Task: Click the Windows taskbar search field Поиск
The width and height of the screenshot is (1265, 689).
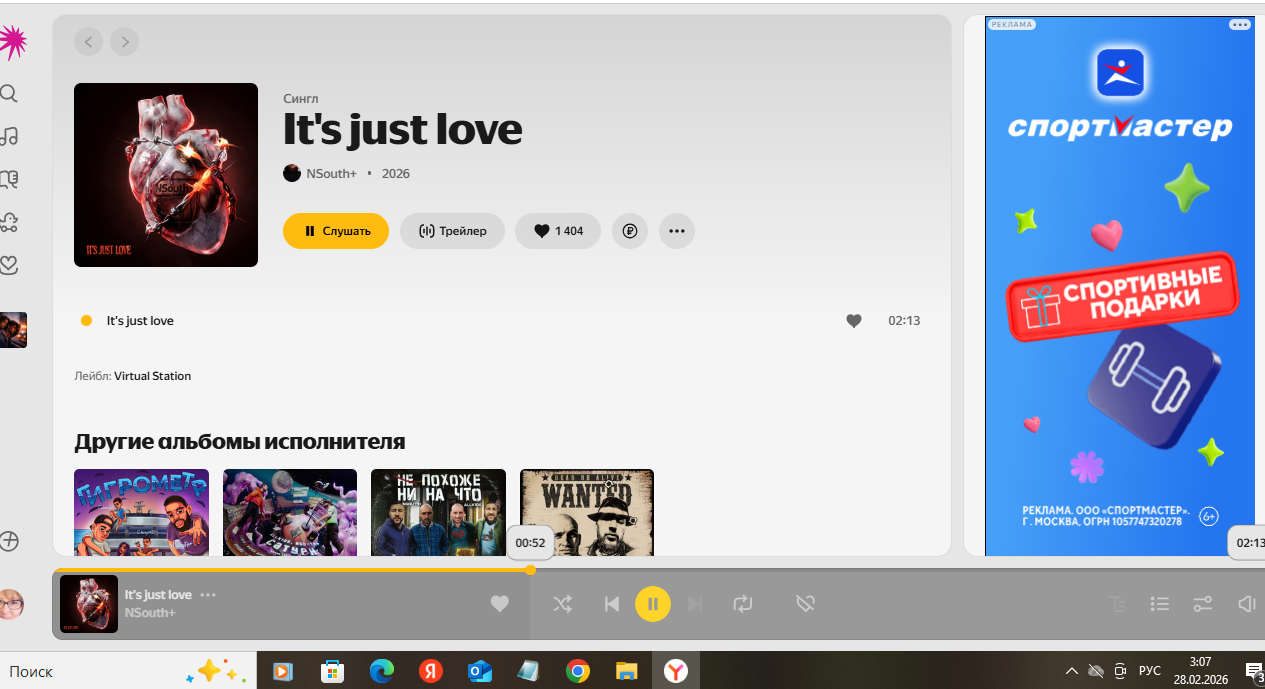Action: (x=128, y=671)
